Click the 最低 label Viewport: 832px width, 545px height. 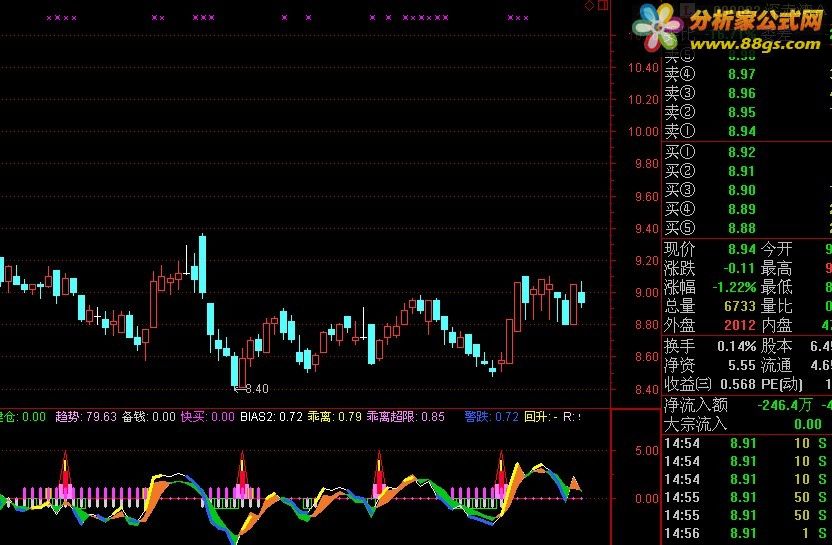[776, 288]
